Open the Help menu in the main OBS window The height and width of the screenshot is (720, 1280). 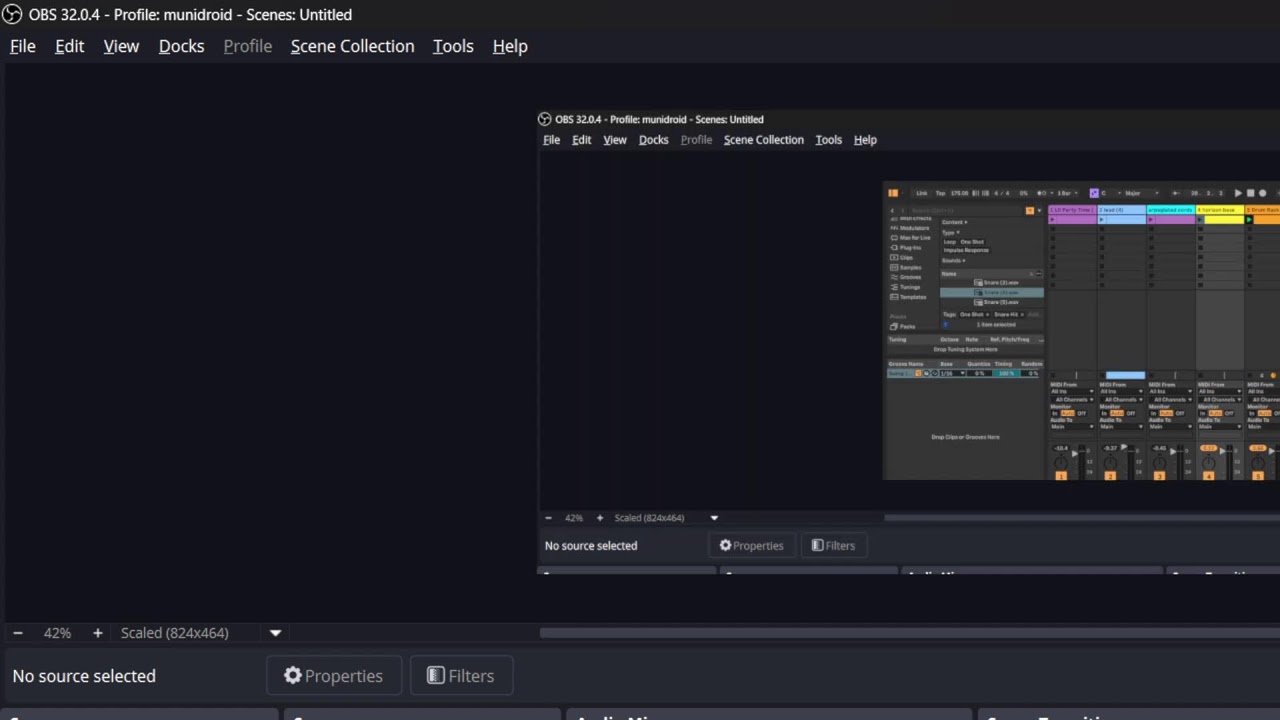(x=510, y=46)
